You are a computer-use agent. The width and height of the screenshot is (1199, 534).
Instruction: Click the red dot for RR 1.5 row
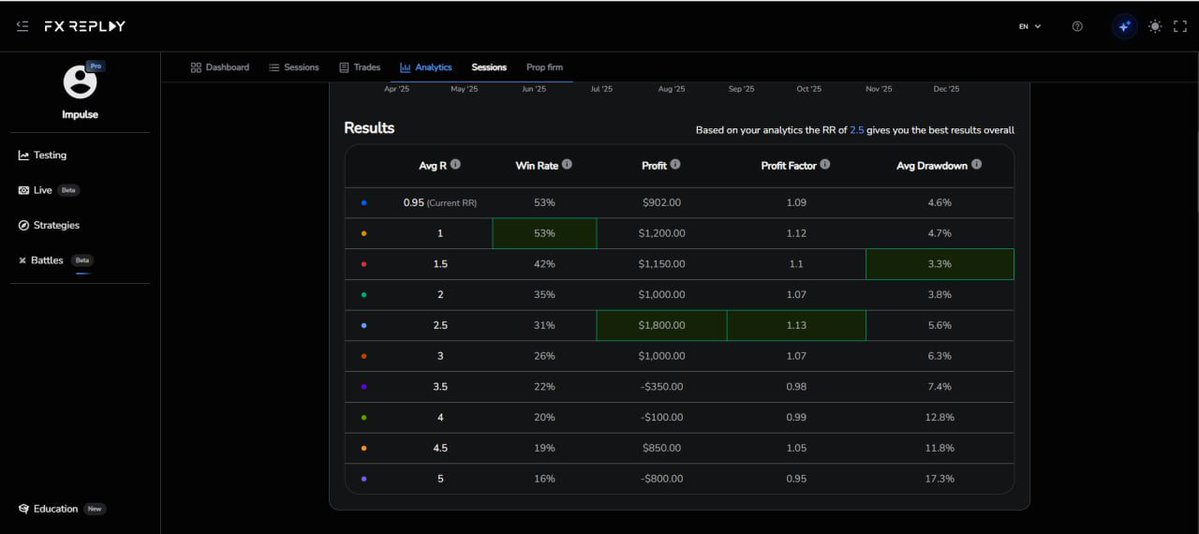pos(364,264)
